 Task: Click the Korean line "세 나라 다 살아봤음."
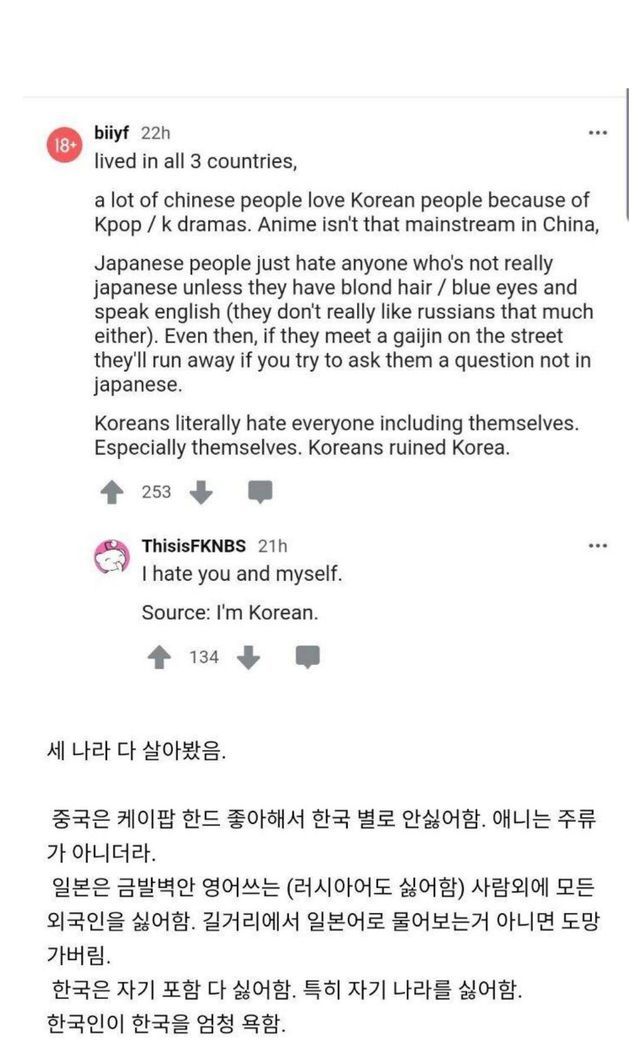tap(138, 752)
